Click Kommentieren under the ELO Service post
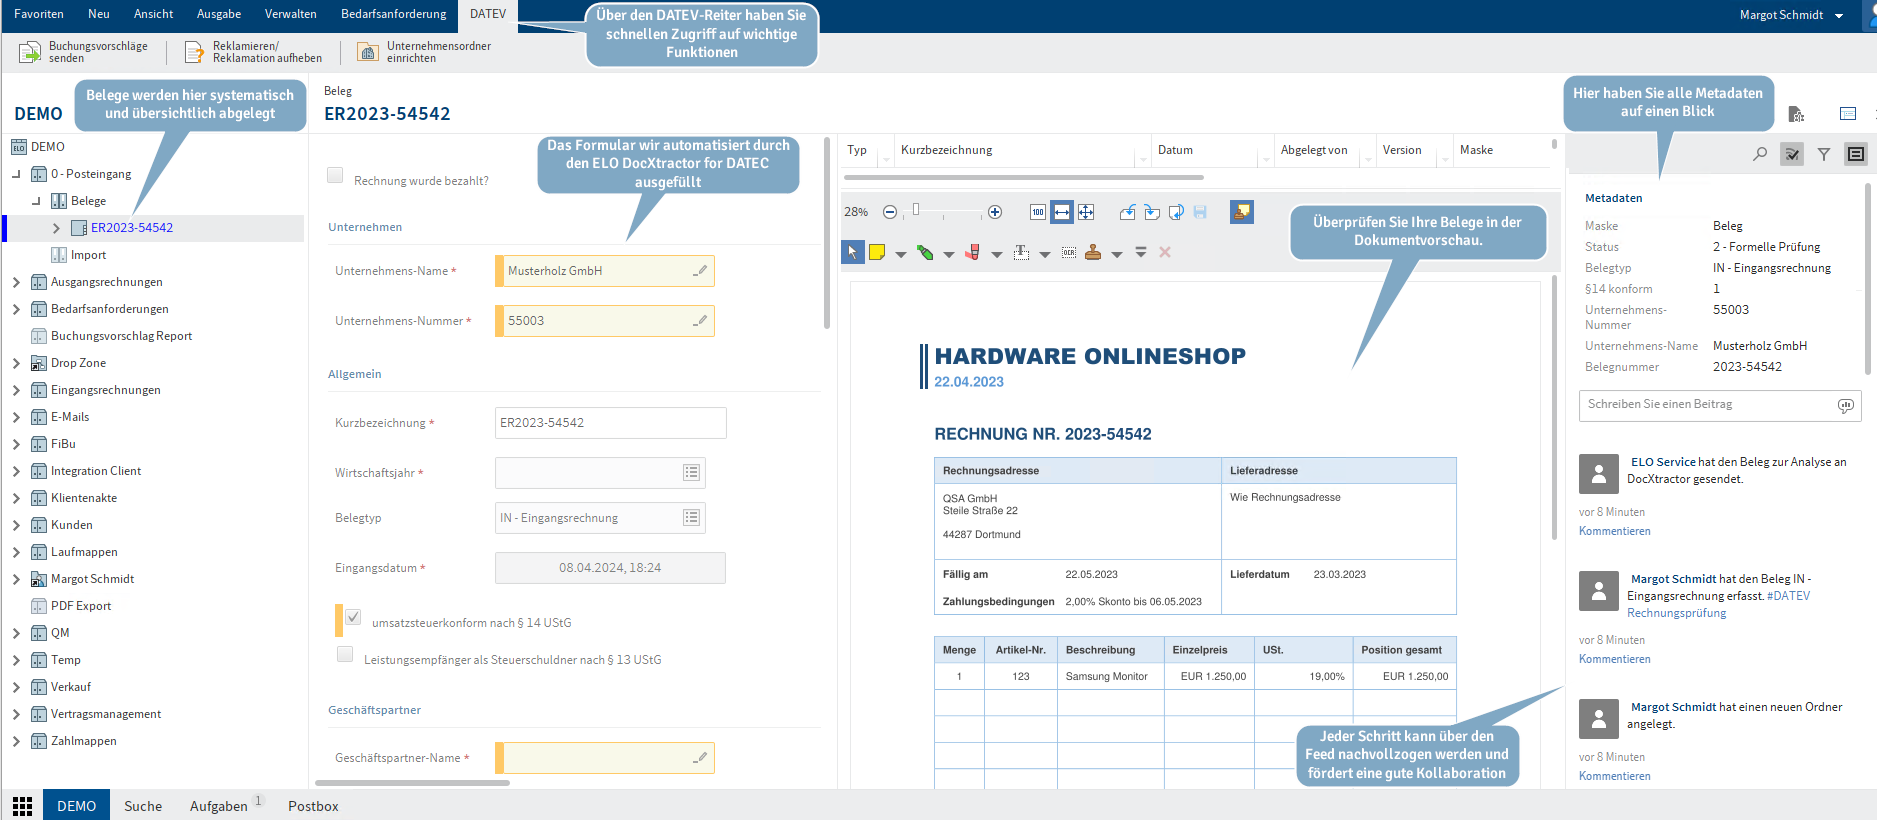 click(1614, 531)
